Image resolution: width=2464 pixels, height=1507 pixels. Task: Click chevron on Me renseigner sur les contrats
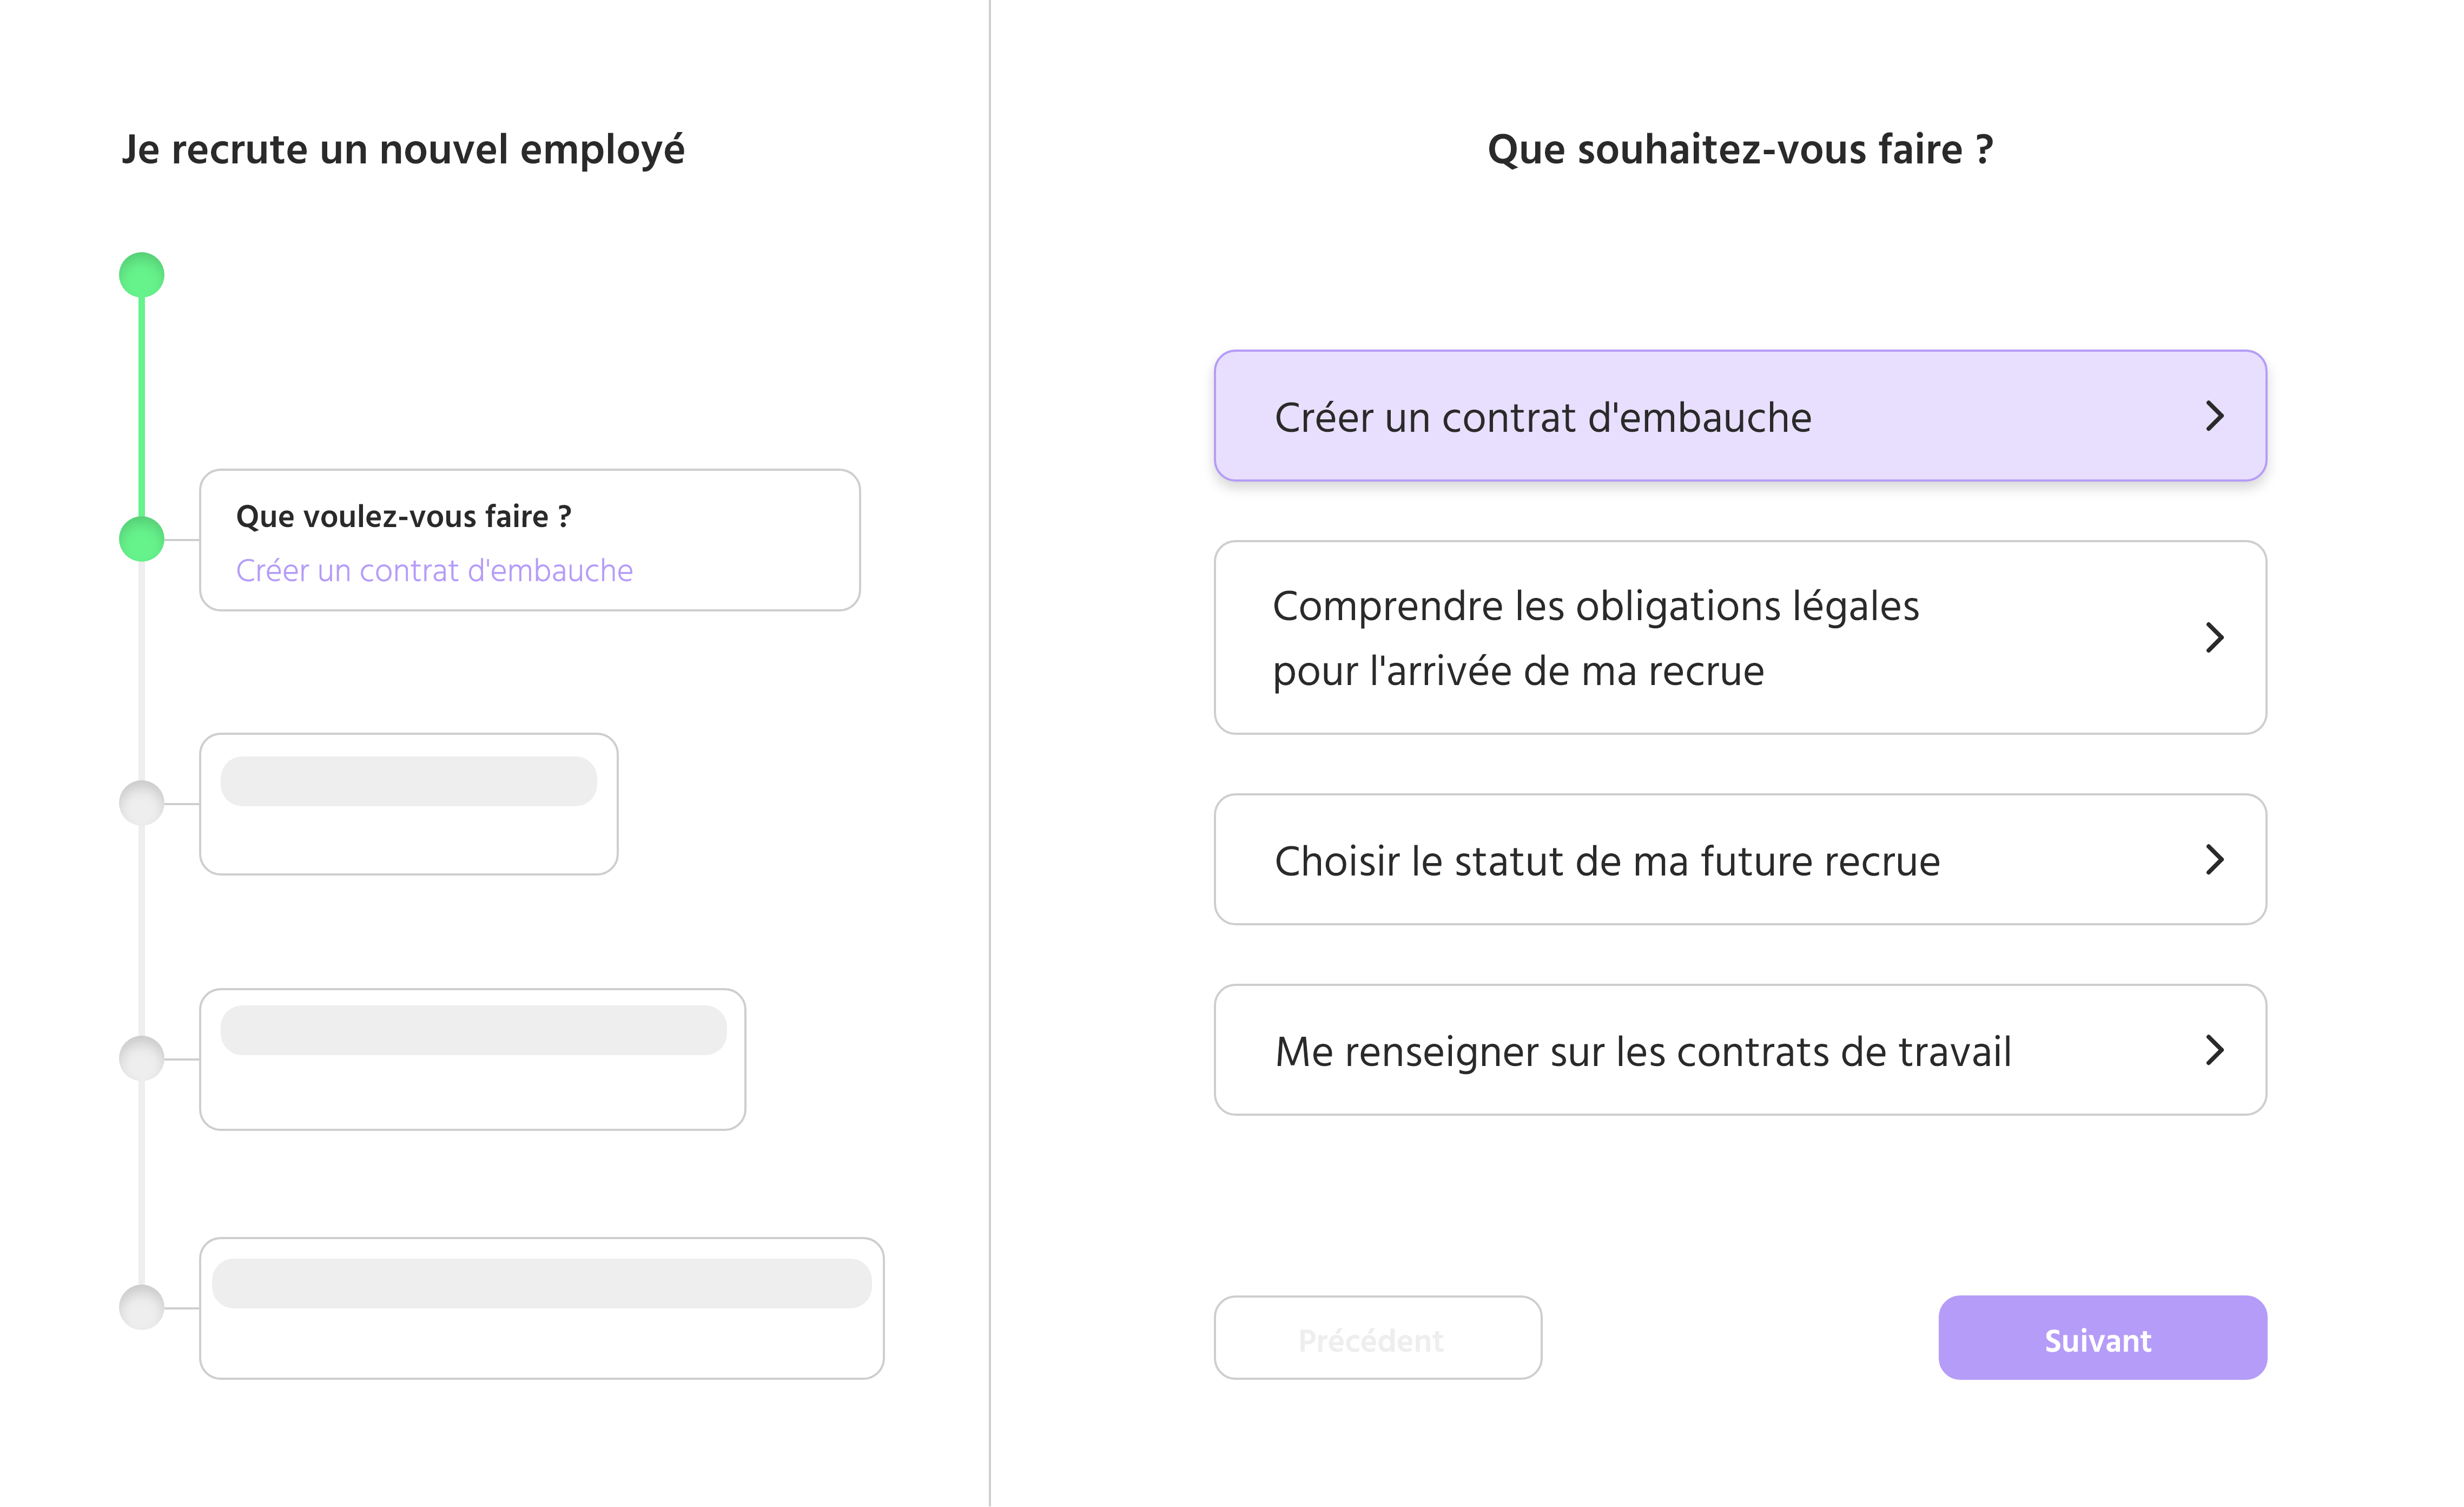coord(2214,1050)
